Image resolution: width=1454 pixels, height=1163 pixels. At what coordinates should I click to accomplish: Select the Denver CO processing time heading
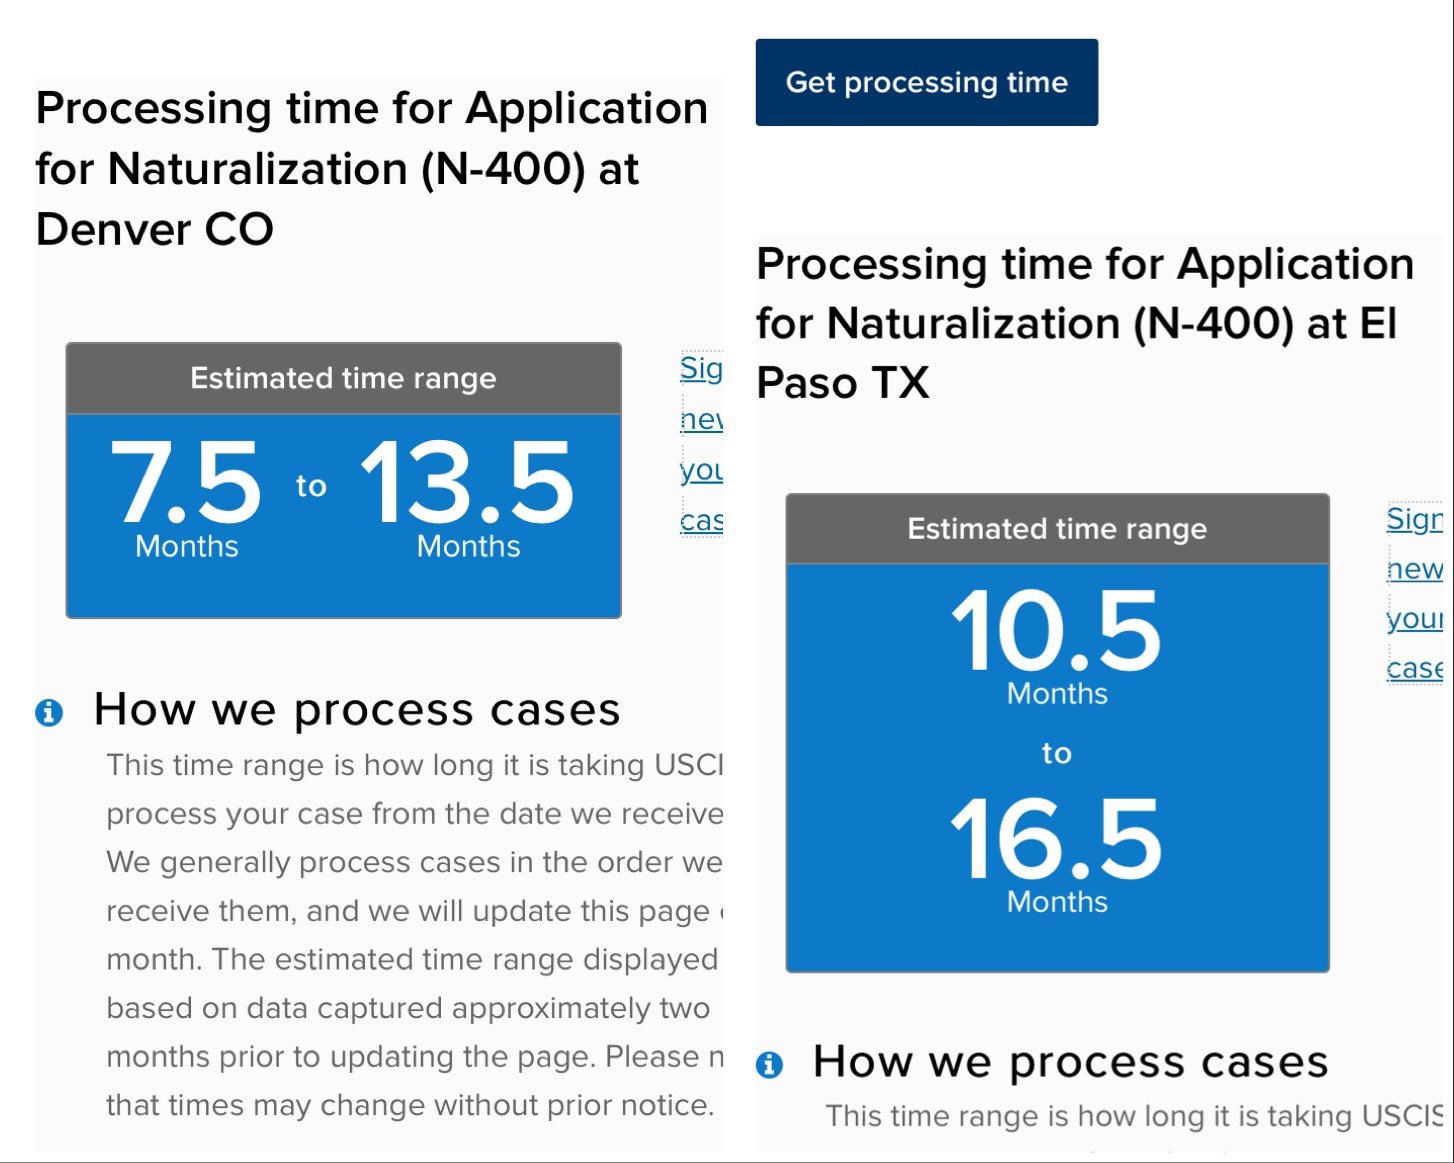point(371,168)
